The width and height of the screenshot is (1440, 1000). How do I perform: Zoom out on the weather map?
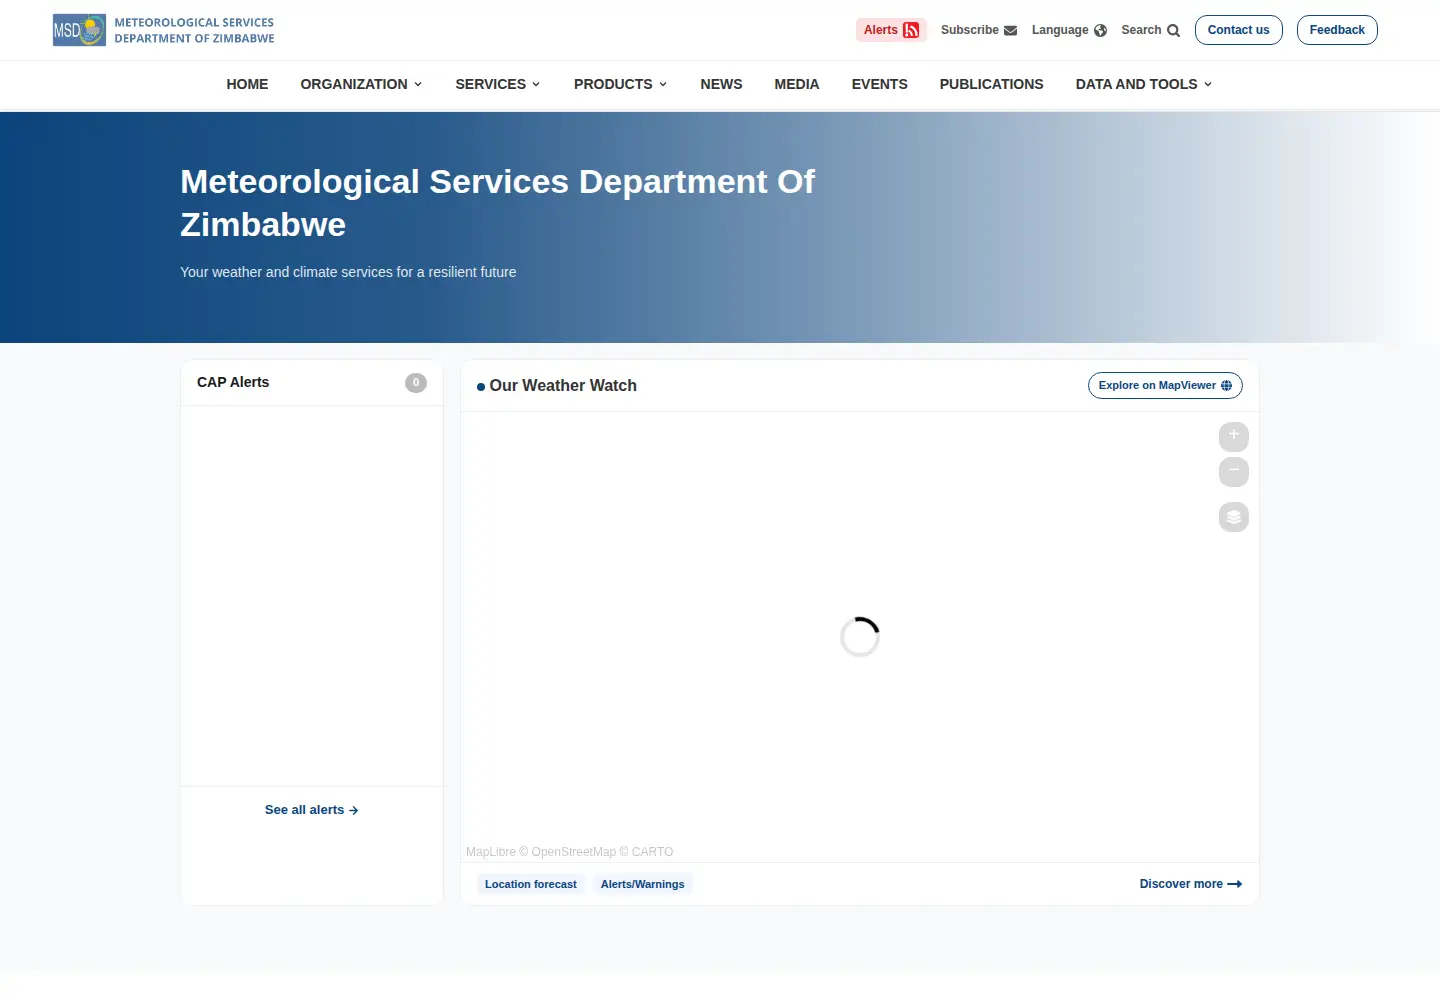1234,471
